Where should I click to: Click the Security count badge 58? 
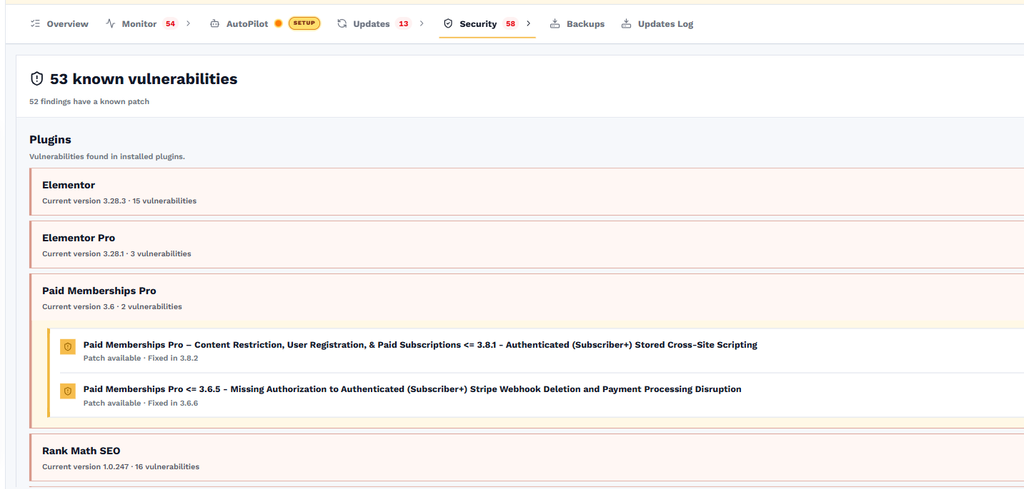point(510,24)
